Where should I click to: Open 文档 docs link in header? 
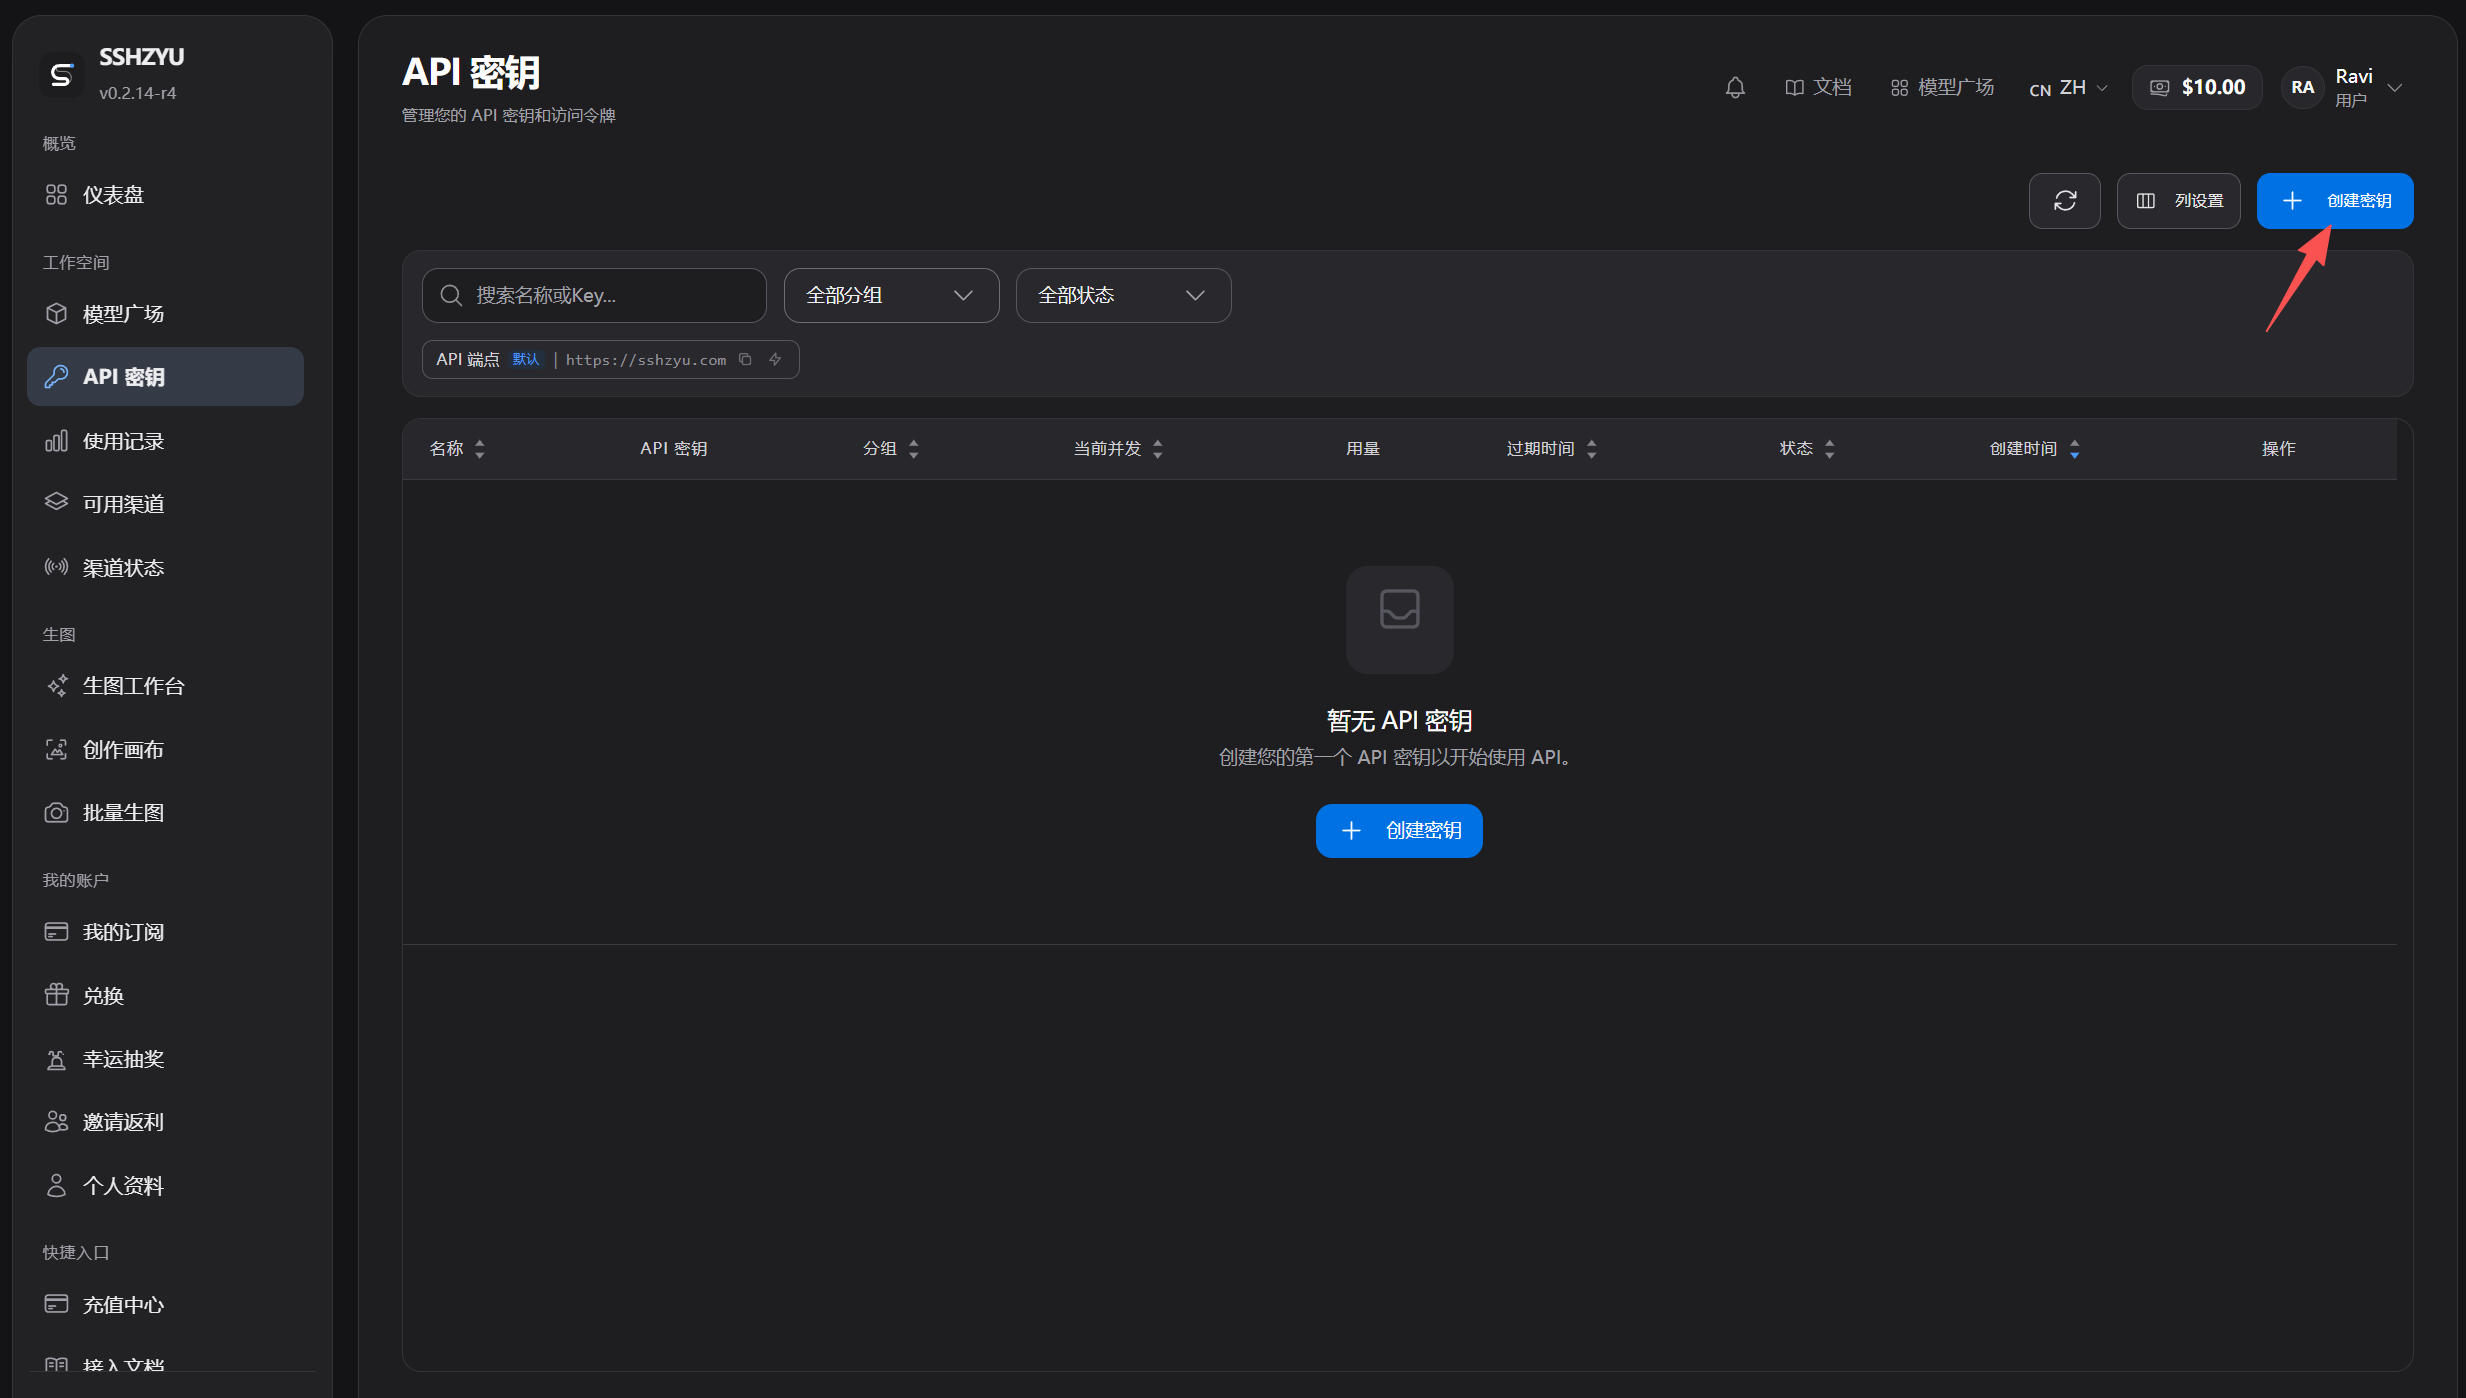click(x=1818, y=88)
